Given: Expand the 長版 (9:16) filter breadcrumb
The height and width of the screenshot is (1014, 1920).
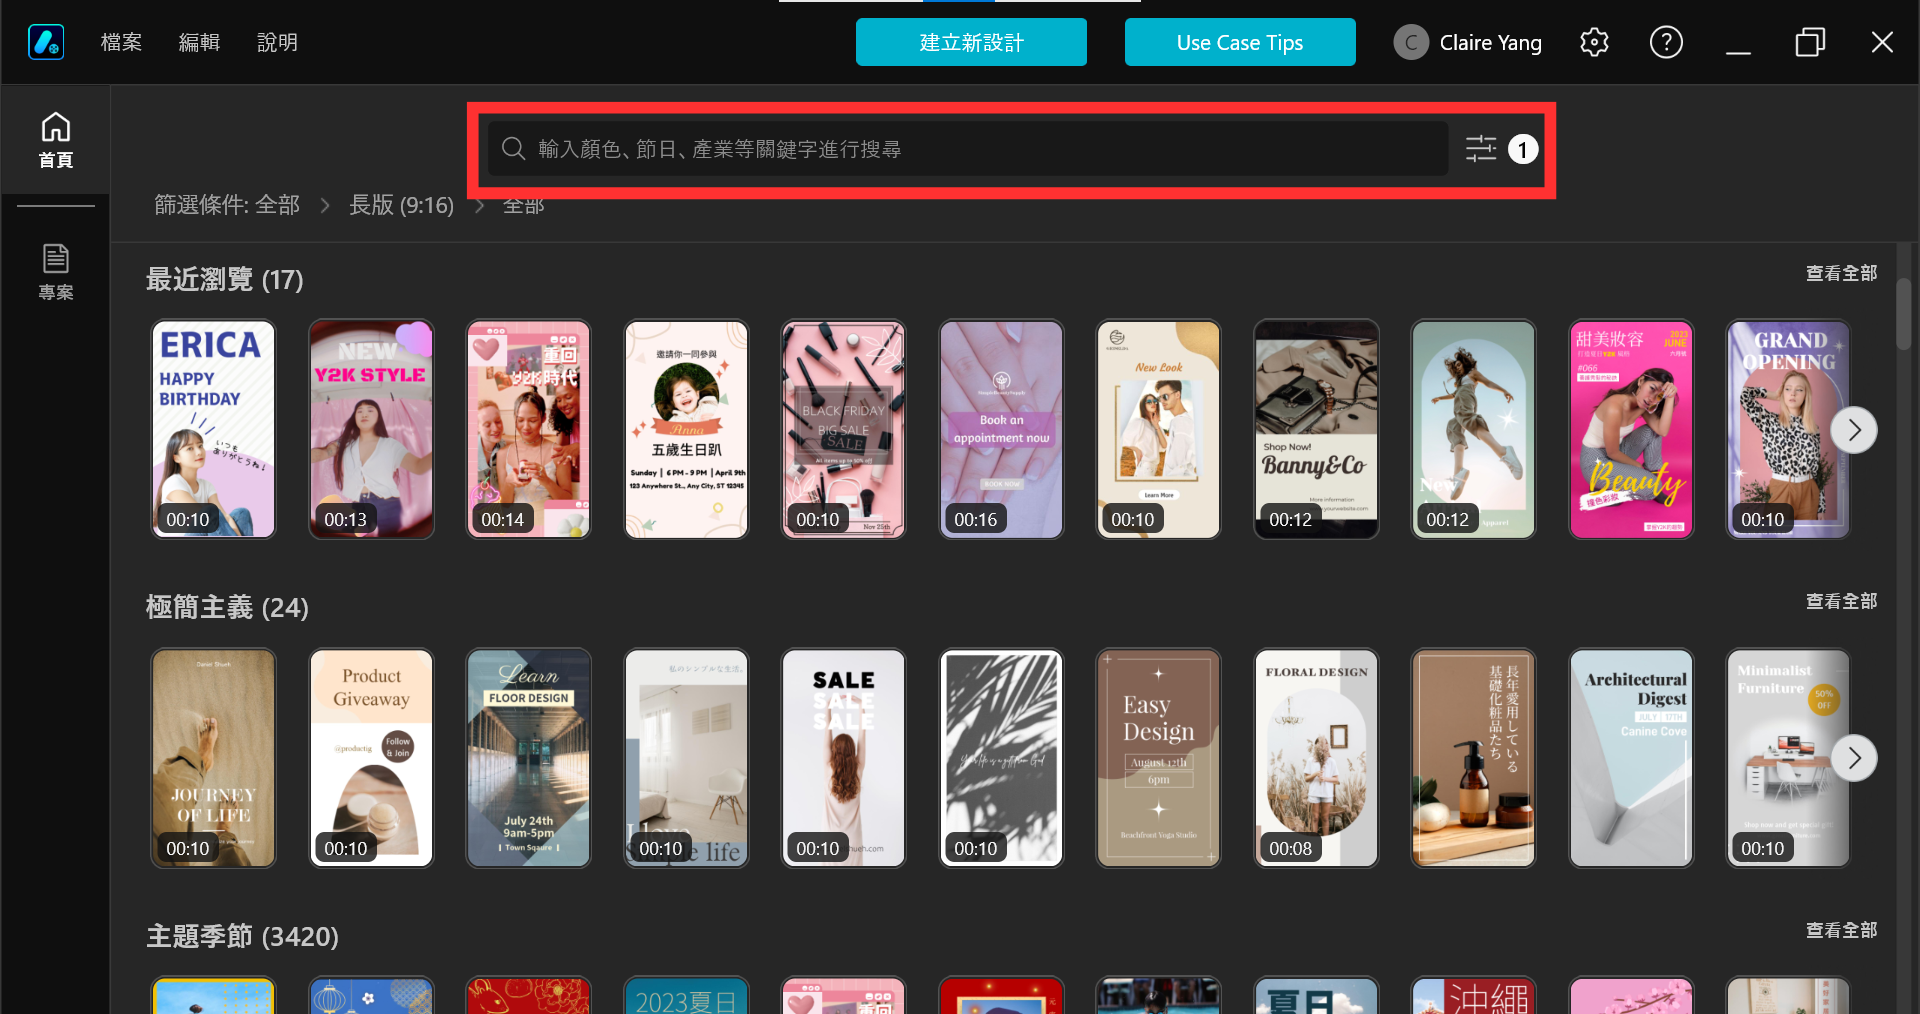Looking at the screenshot, I should coord(401,205).
